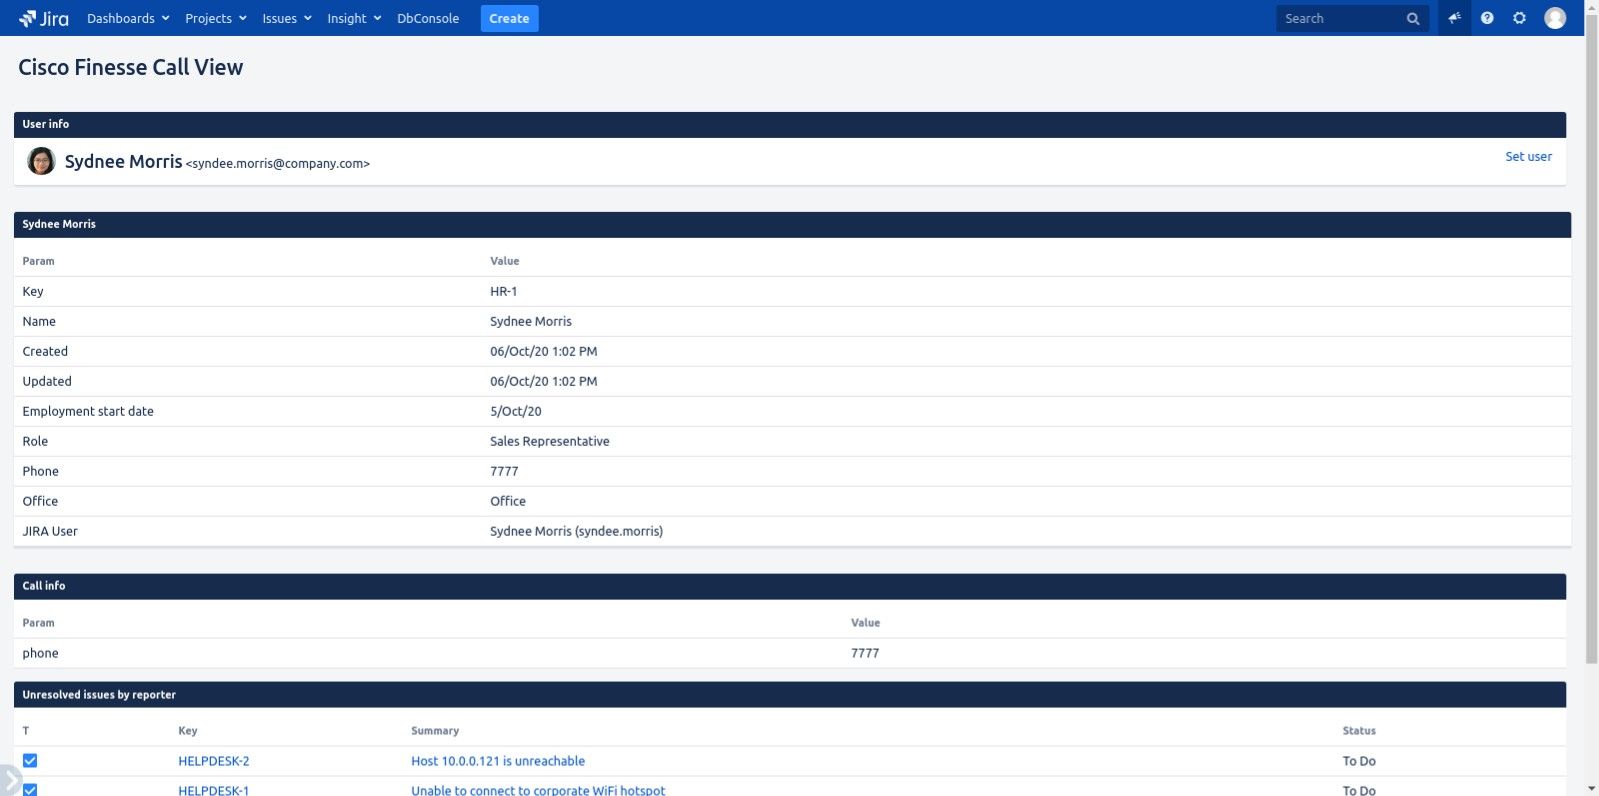Open the DbConsole menu item
This screenshot has height=796, width=1599.
click(x=428, y=18)
